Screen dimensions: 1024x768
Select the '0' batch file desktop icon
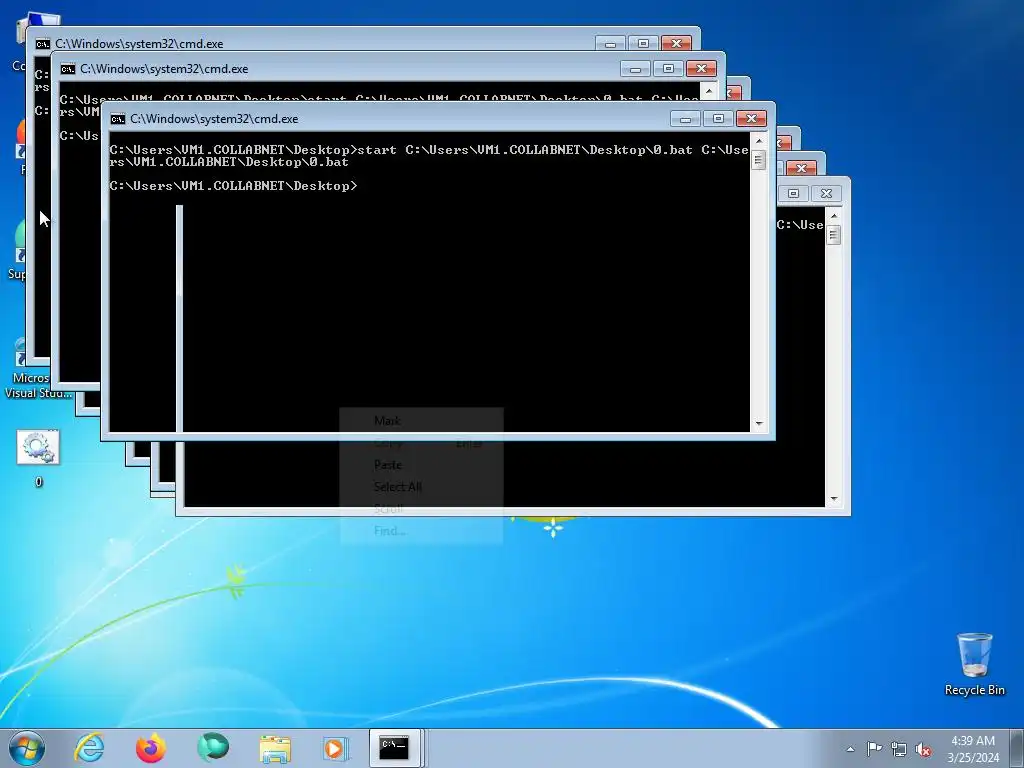(x=38, y=458)
